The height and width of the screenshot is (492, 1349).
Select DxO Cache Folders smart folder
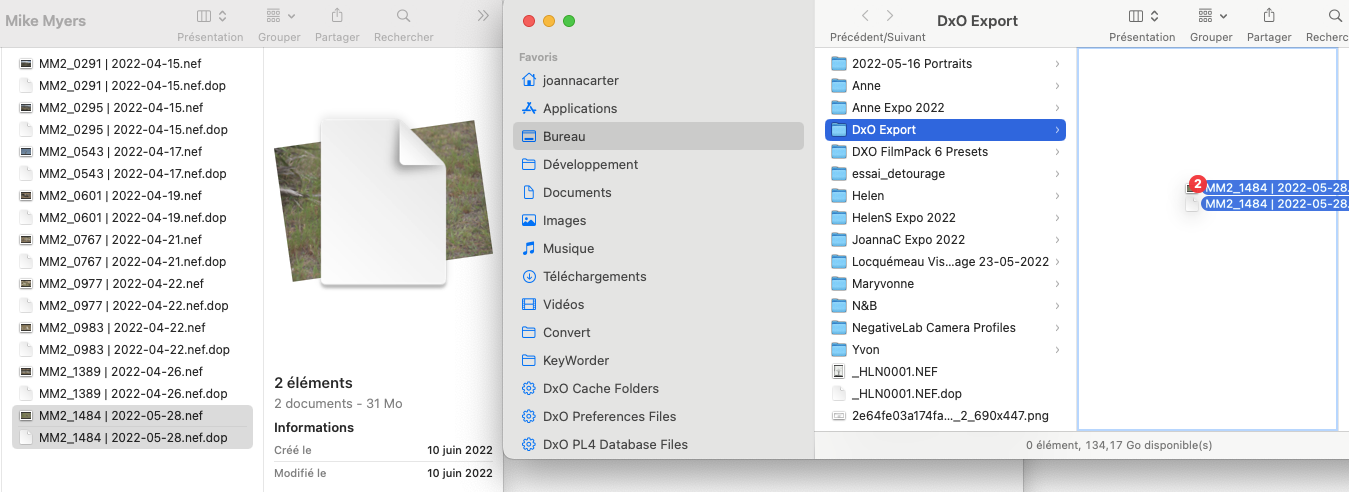coord(600,388)
